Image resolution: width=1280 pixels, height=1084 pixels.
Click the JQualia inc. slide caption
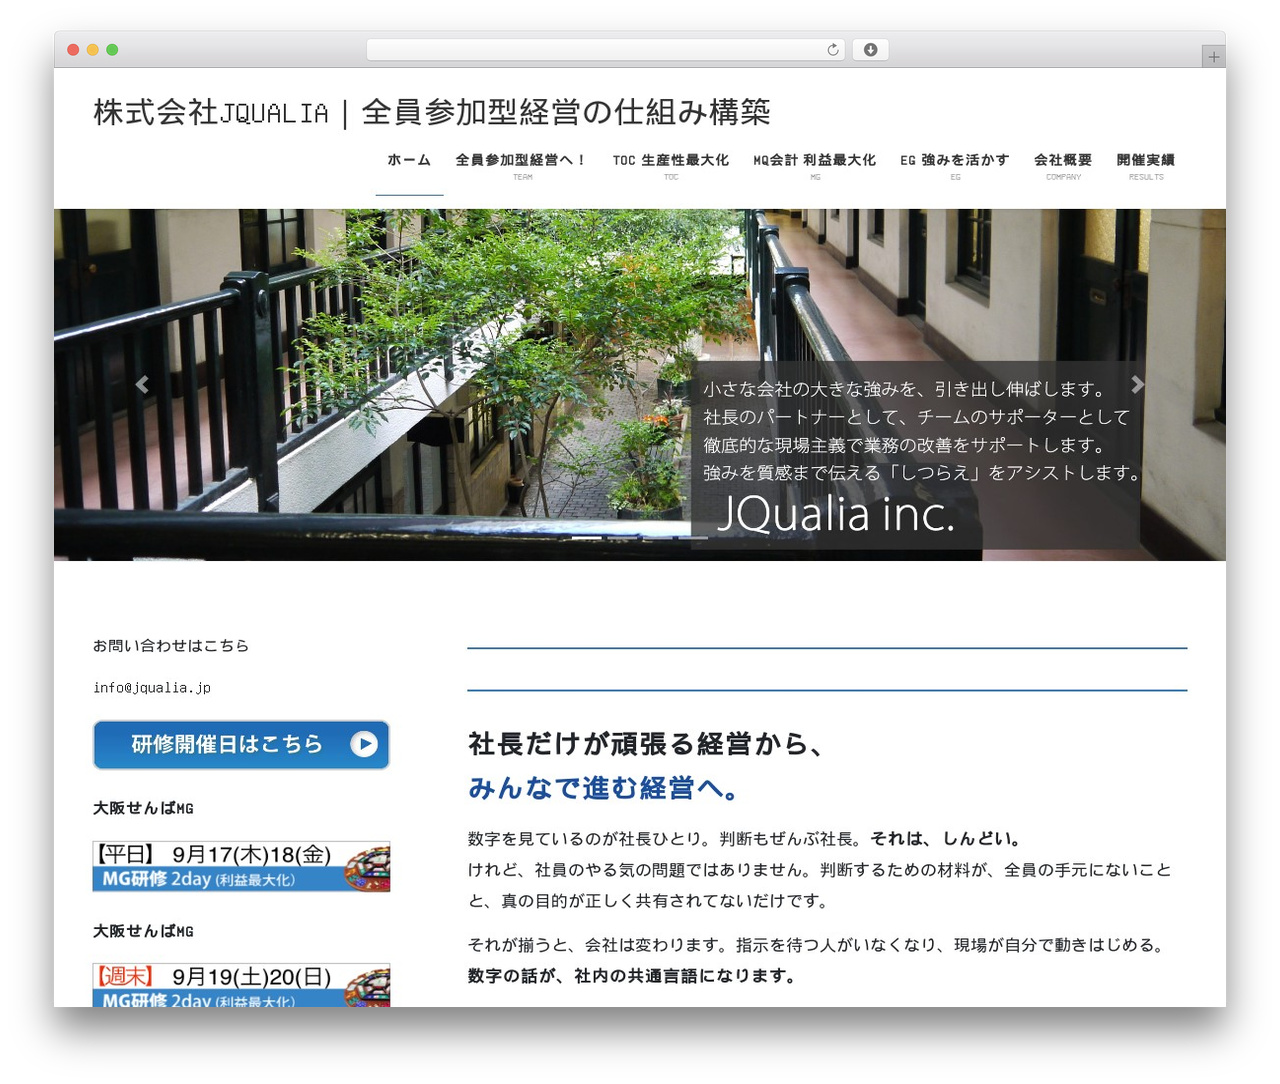pyautogui.click(x=836, y=514)
